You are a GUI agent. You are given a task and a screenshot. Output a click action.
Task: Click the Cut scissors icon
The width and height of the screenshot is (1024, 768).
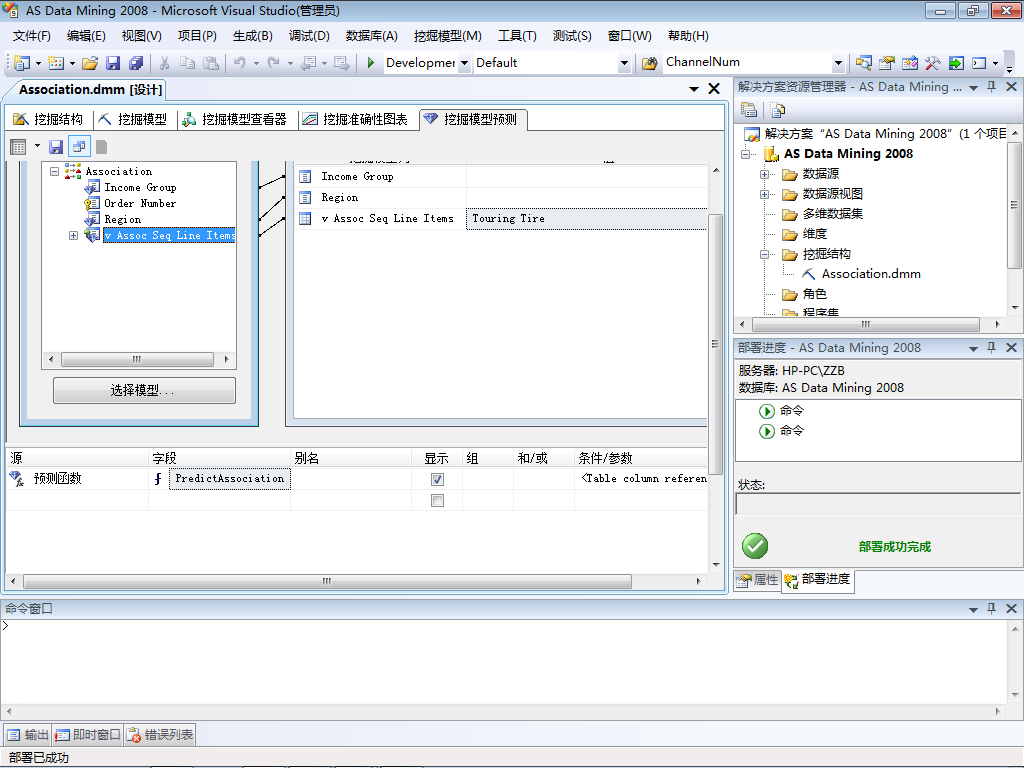coord(165,63)
